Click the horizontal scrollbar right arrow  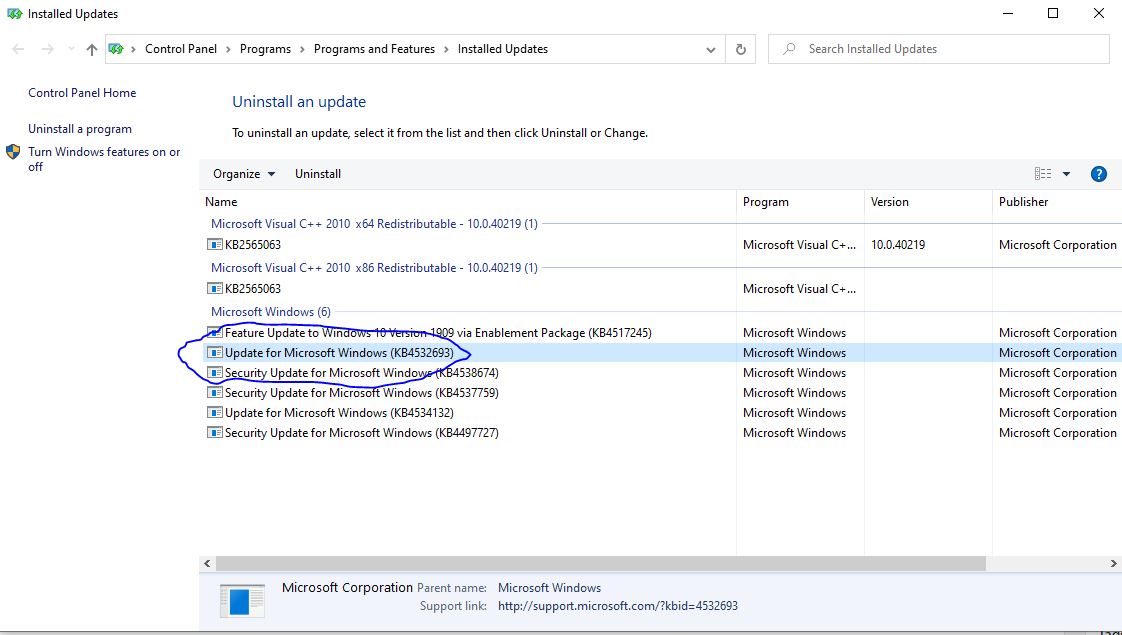(1113, 563)
